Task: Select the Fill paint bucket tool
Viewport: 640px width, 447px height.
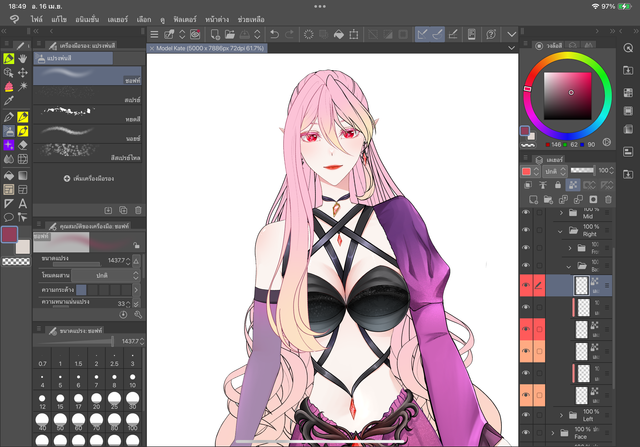Action: 9,176
